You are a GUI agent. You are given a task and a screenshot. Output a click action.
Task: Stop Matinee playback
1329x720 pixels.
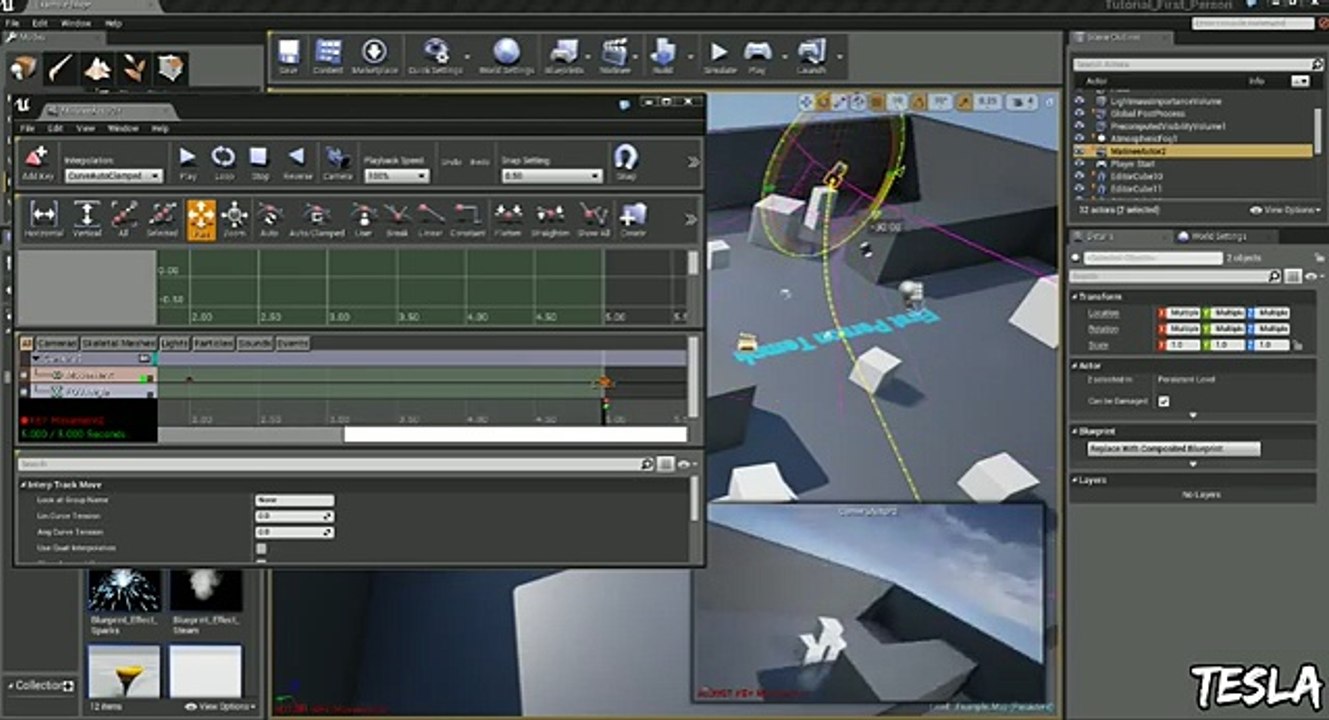[x=259, y=162]
